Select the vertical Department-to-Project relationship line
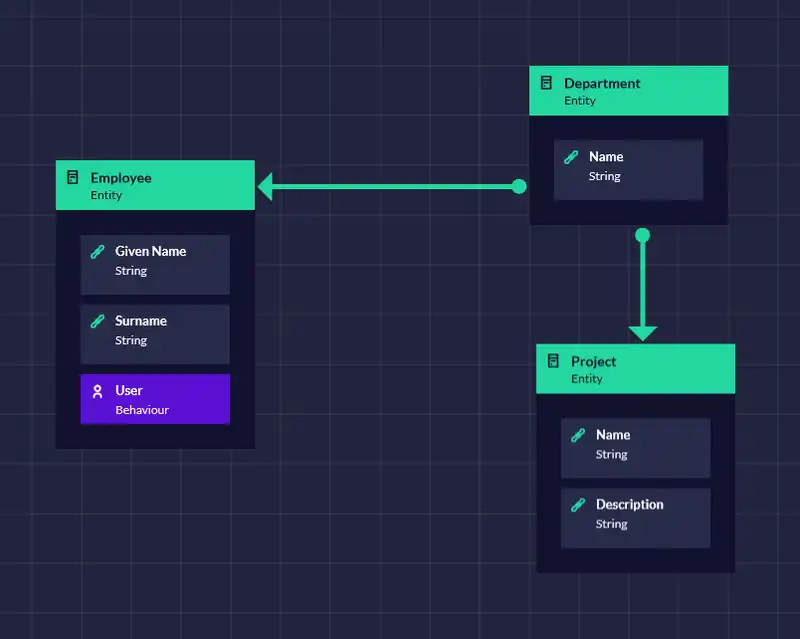The width and height of the screenshot is (800, 639). [642, 285]
